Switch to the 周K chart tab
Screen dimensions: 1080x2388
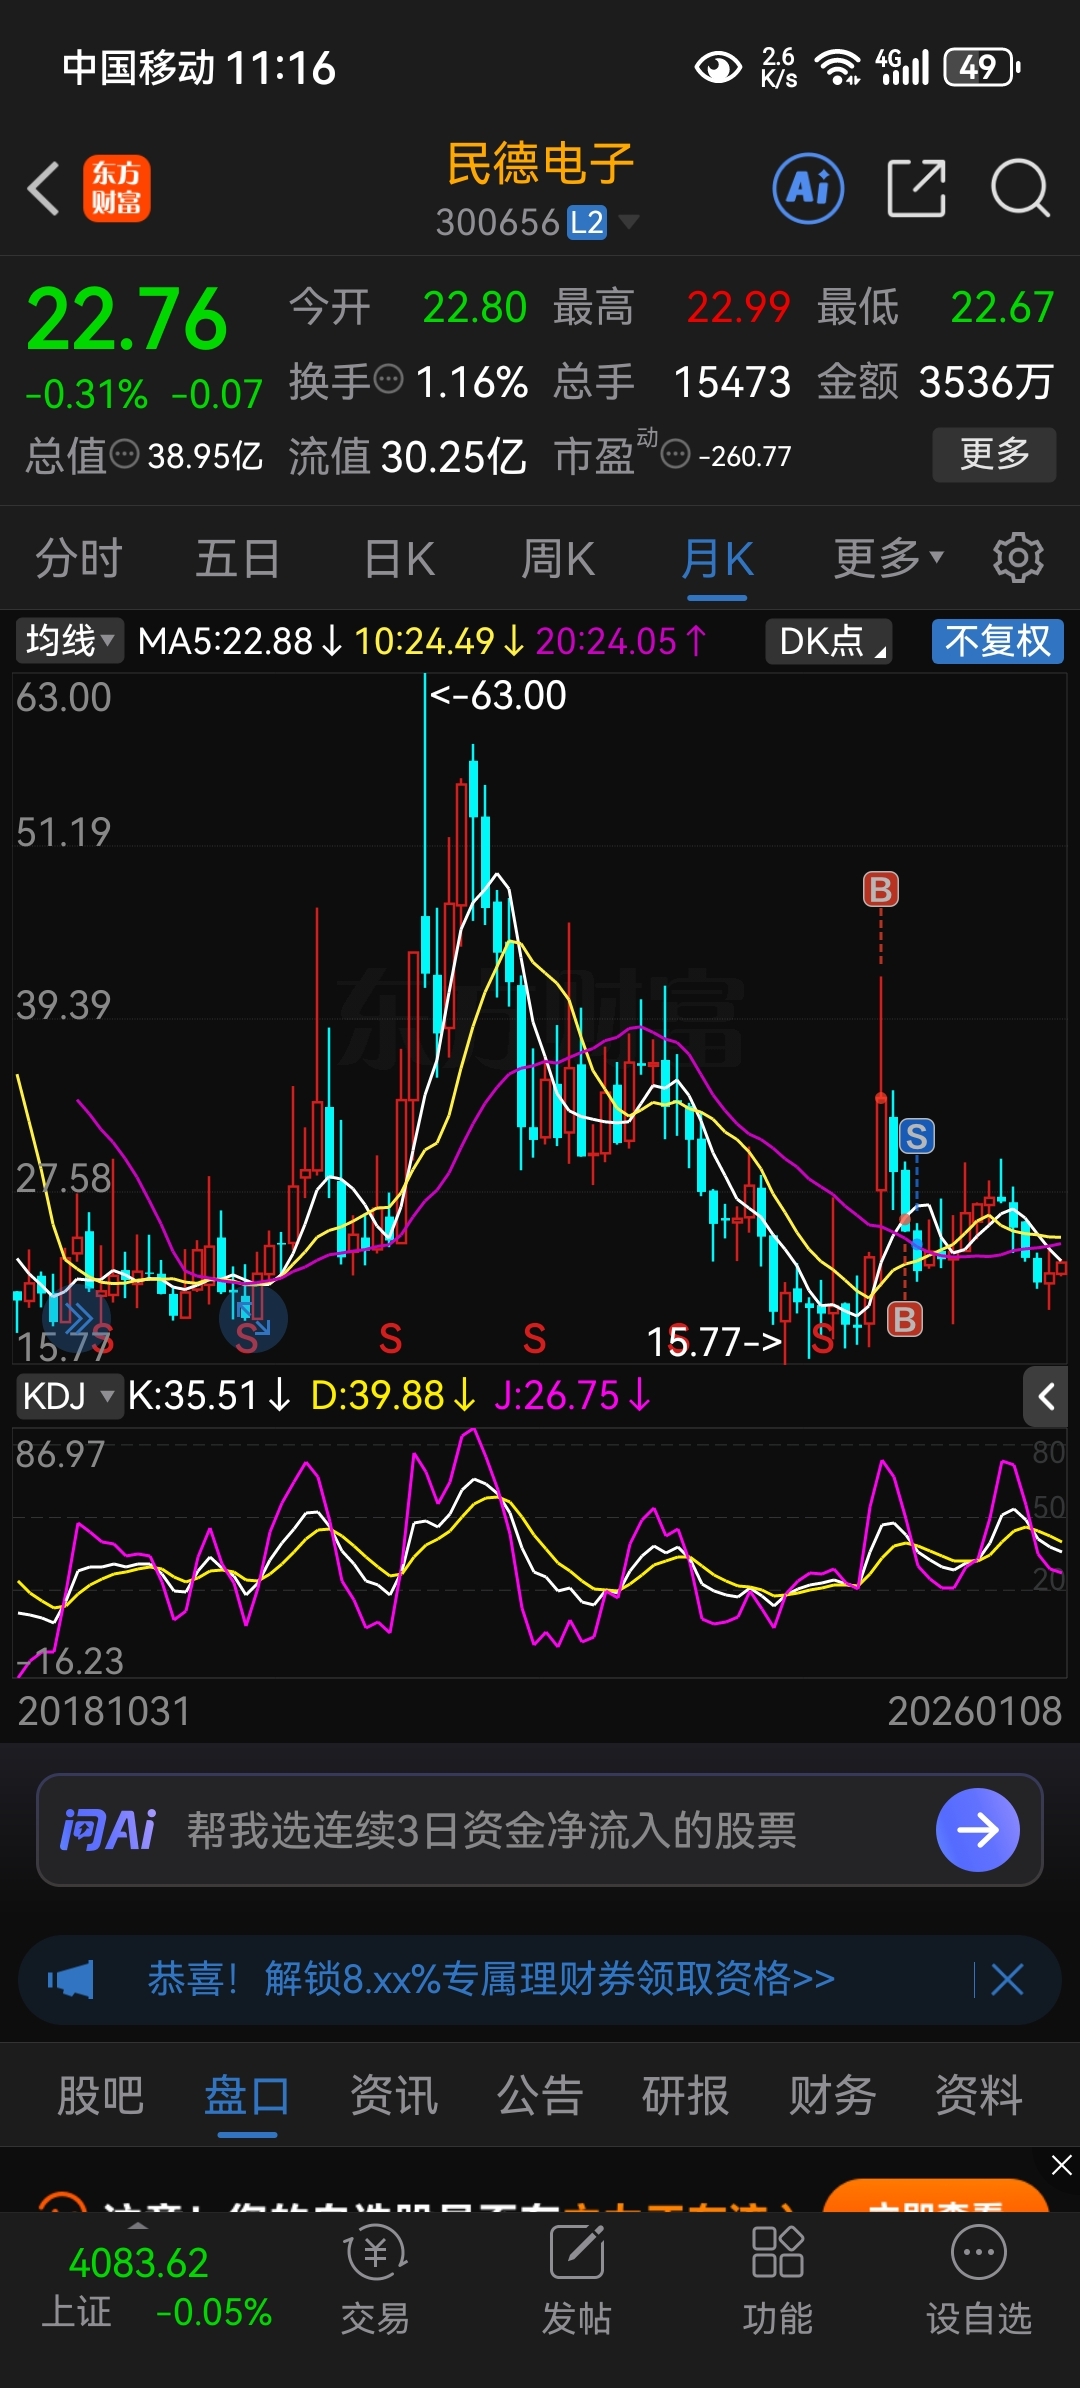[x=557, y=558]
